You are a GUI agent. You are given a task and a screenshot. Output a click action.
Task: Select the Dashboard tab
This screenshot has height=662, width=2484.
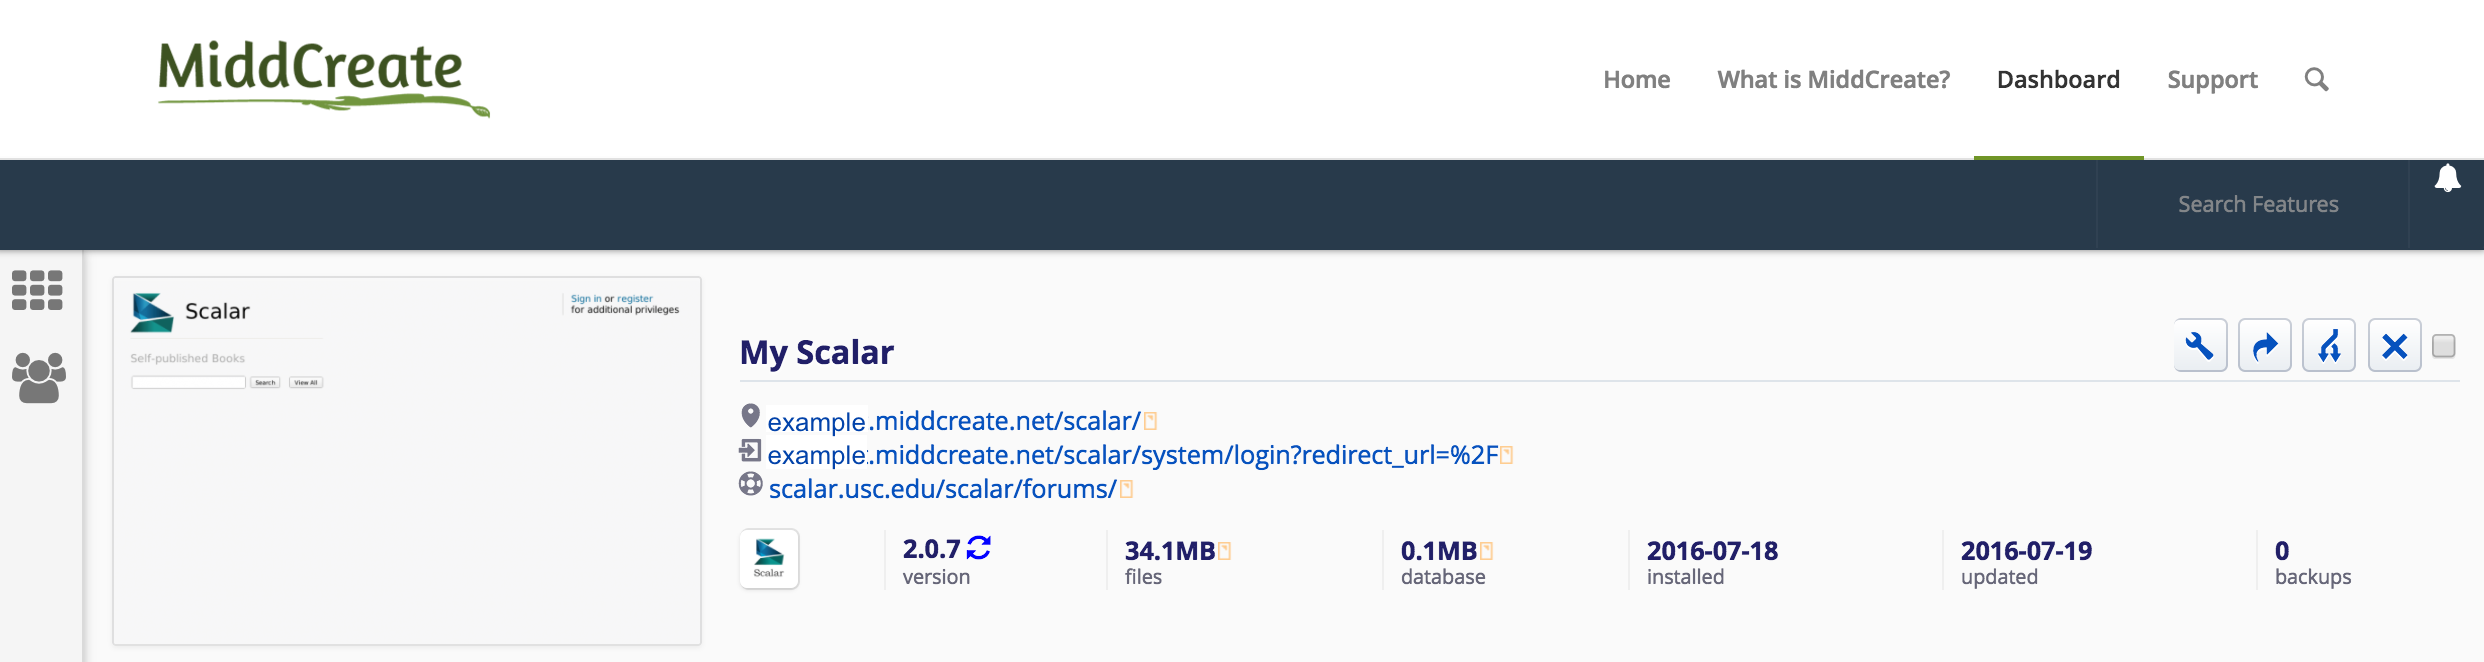(2058, 80)
